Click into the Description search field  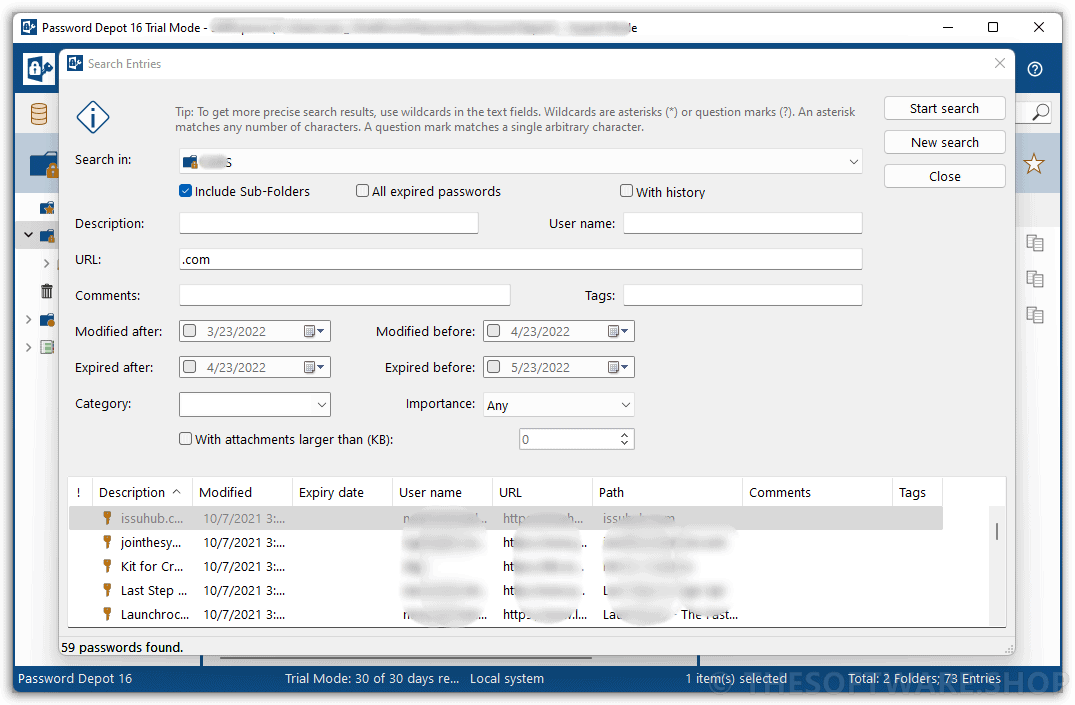click(x=328, y=223)
